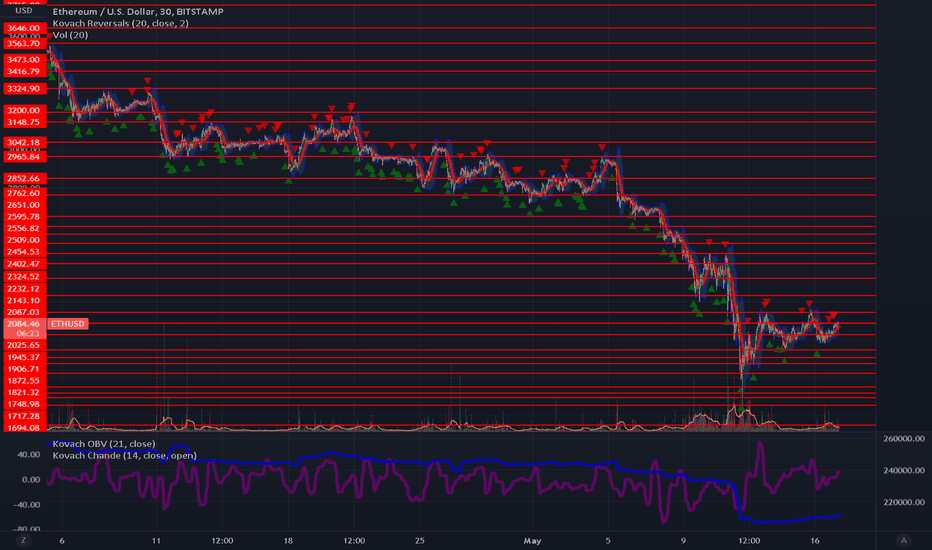The width and height of the screenshot is (932, 550).
Task: Click the date 9 on time axis
Action: point(683,540)
